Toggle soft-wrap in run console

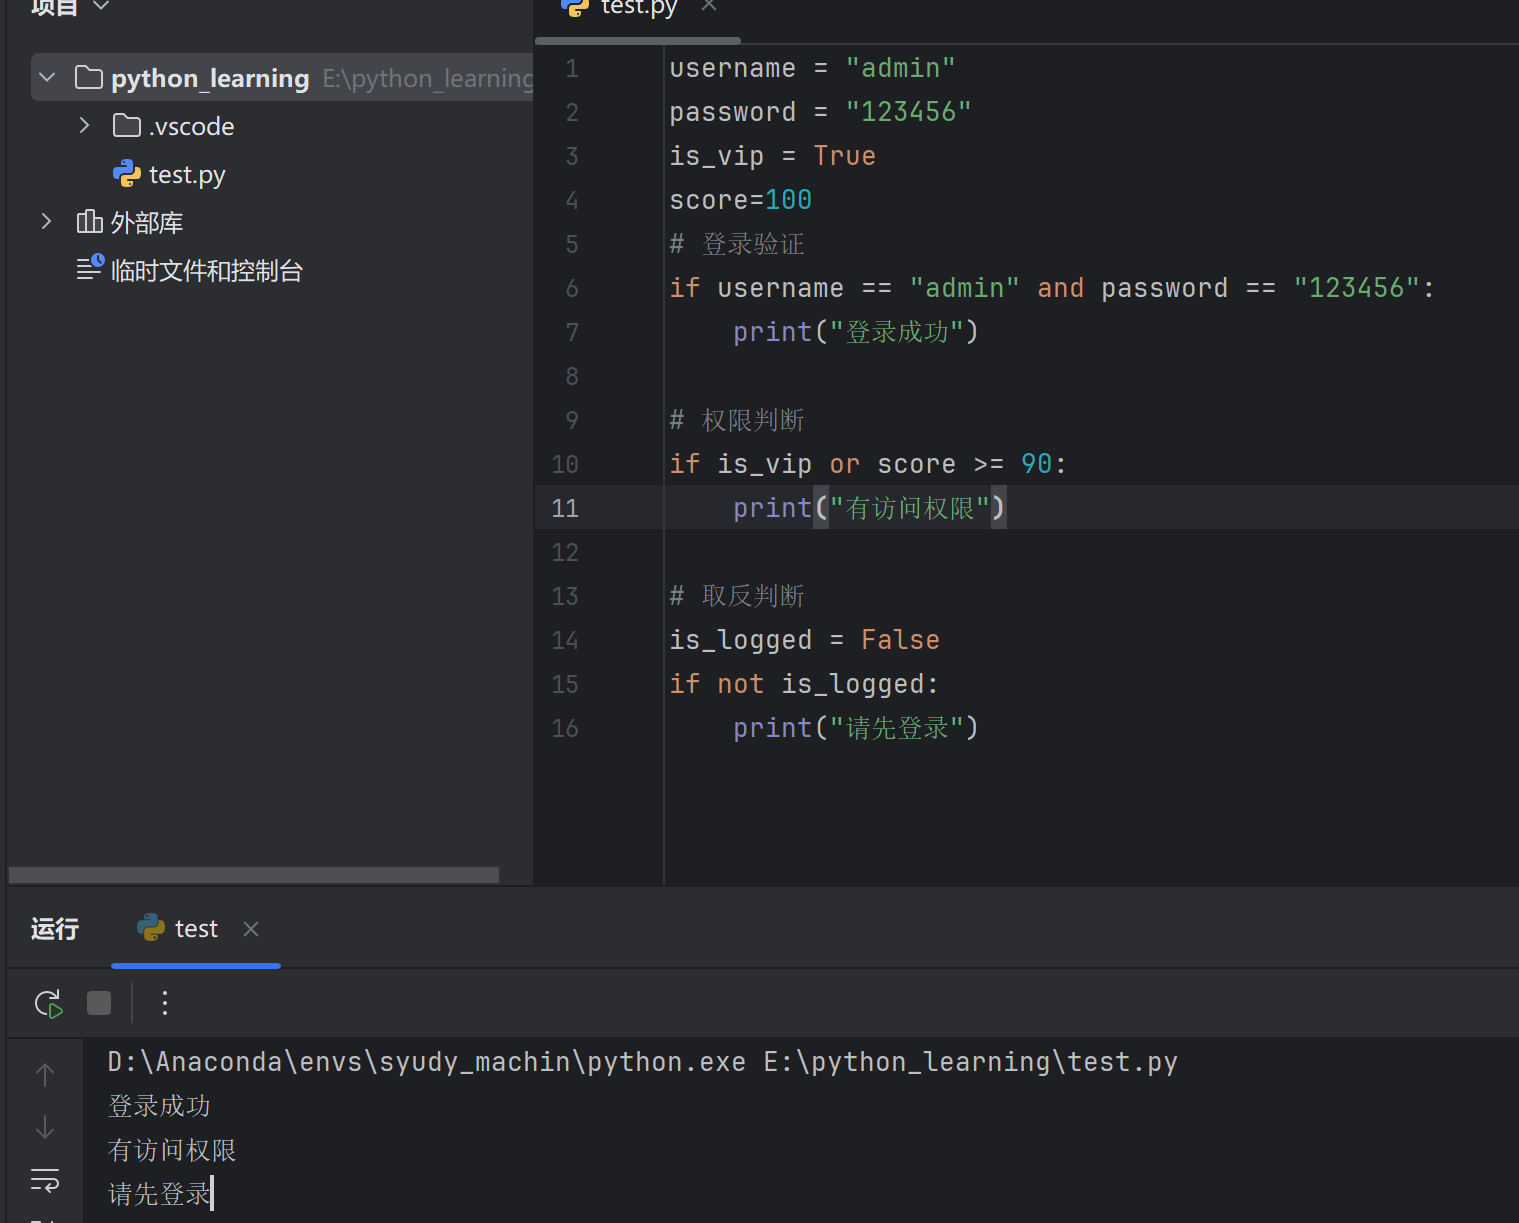click(x=45, y=1180)
